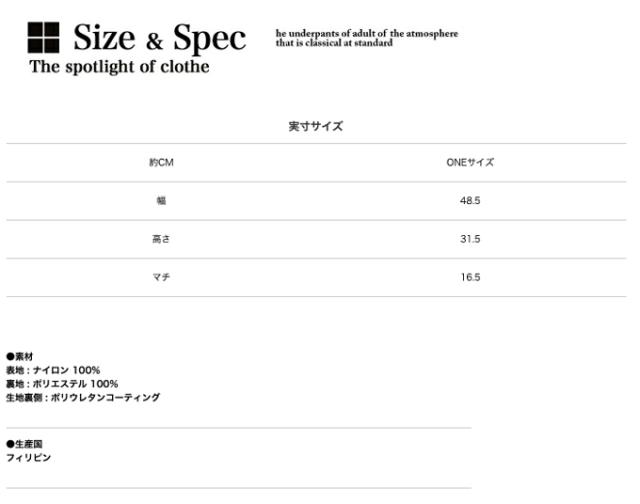The image size is (640, 504).
Task: Select the 表地：ナイロン 100% line
Action: (53, 370)
